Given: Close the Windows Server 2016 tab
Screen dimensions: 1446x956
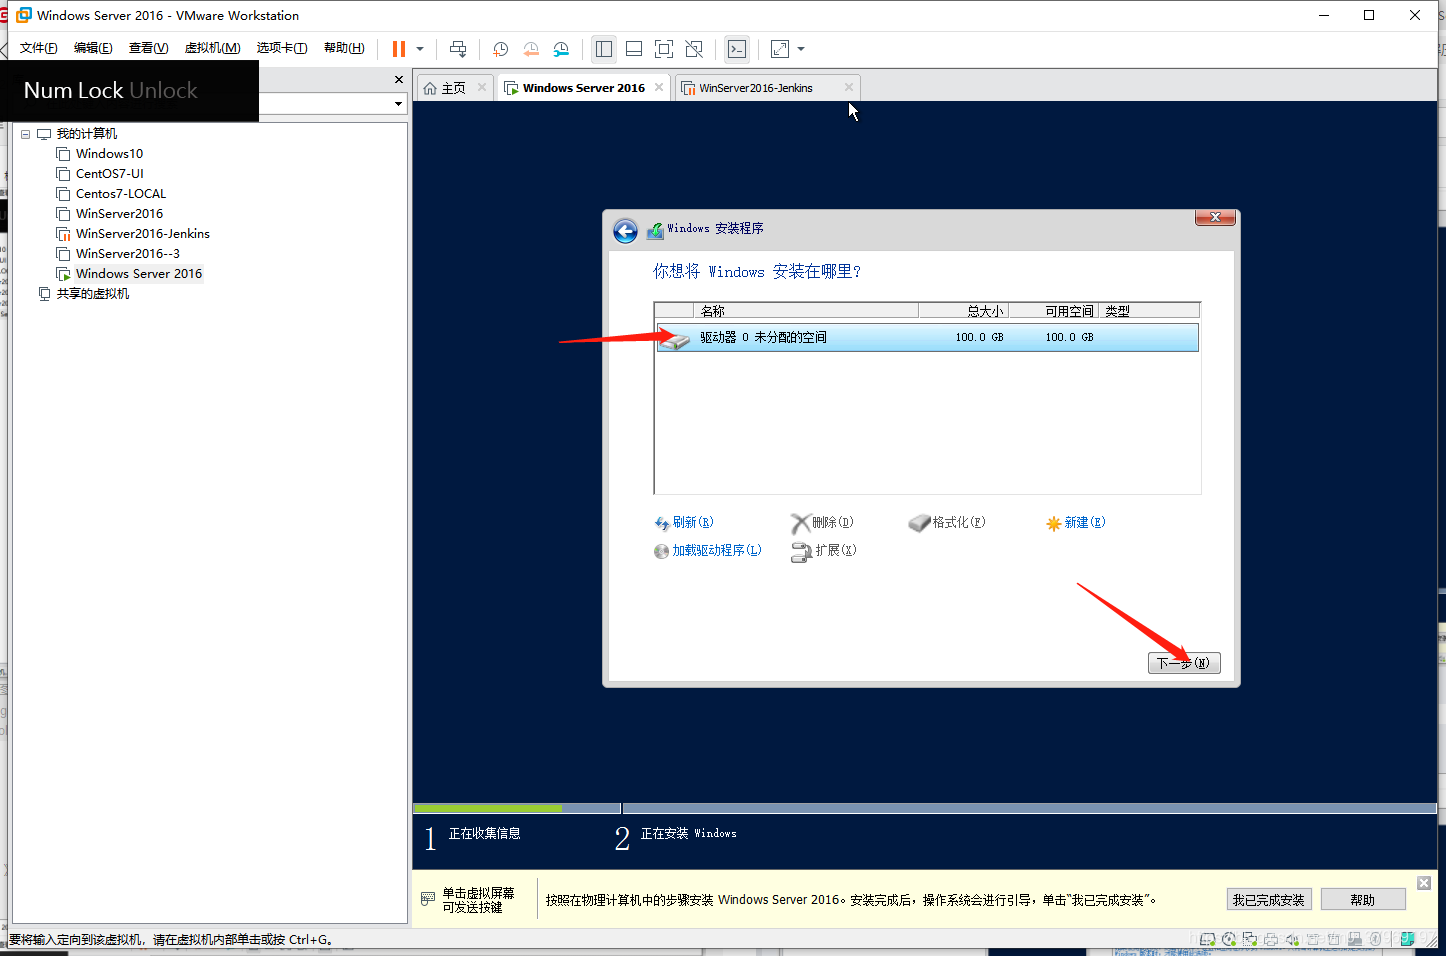Looking at the screenshot, I should coord(659,87).
